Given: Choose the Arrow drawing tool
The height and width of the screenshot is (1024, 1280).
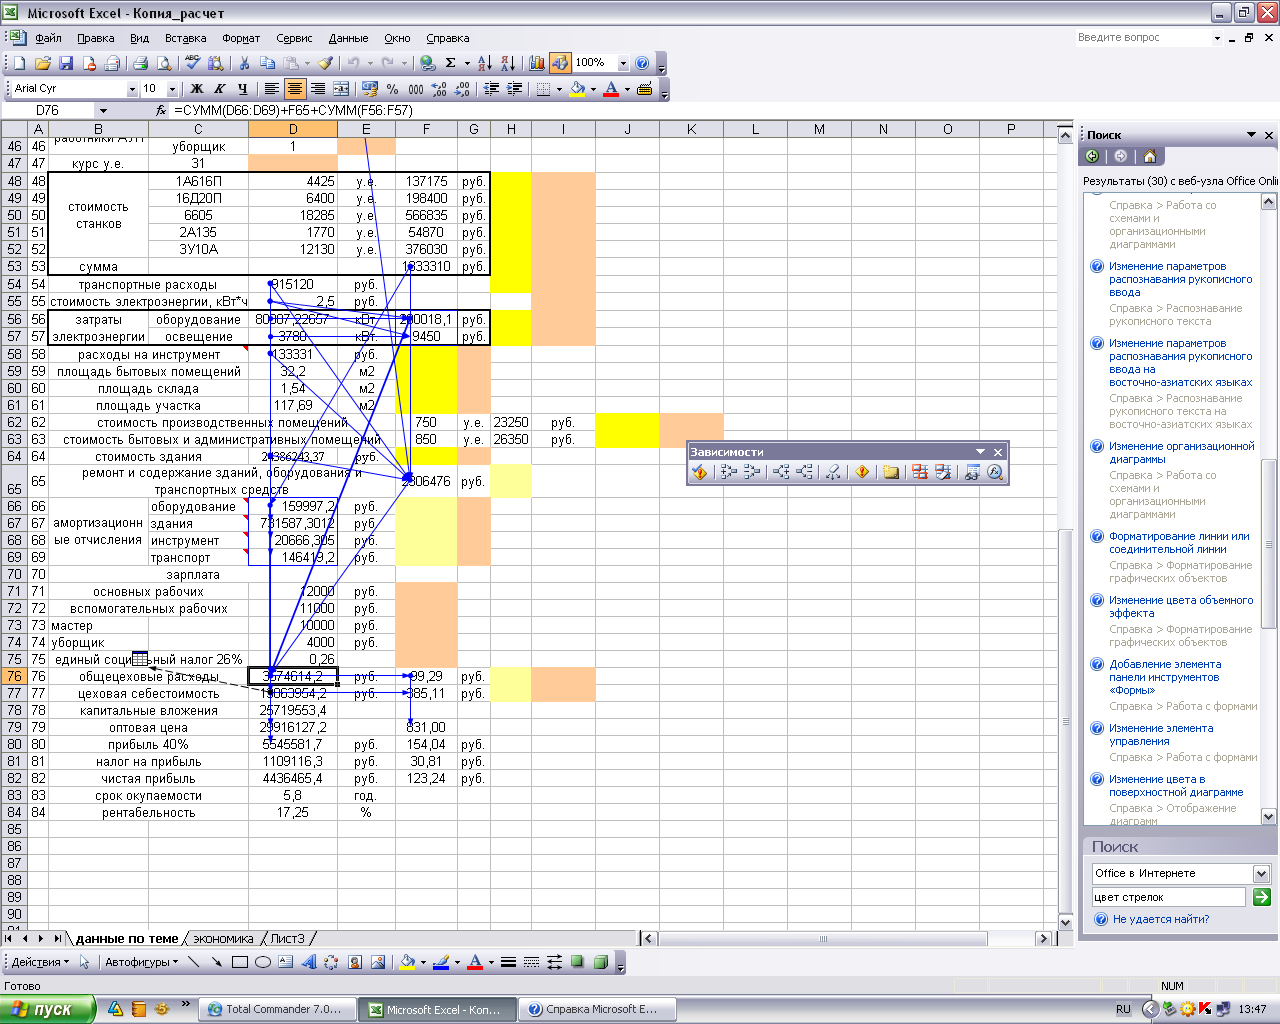Looking at the screenshot, I should click(x=217, y=962).
